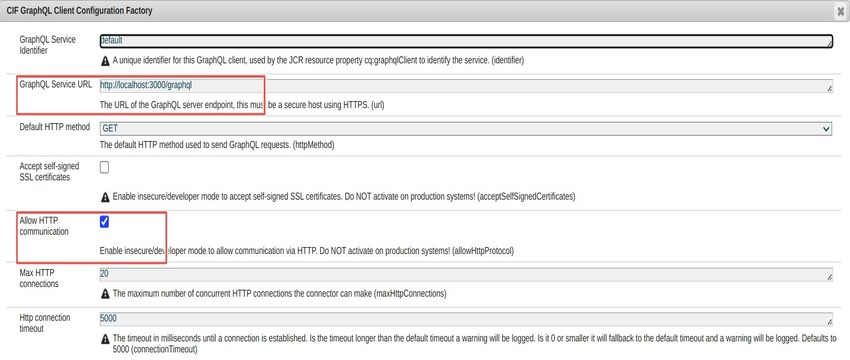850x360 pixels.
Task: Click resize handle of Service URL field
Action: [829, 89]
